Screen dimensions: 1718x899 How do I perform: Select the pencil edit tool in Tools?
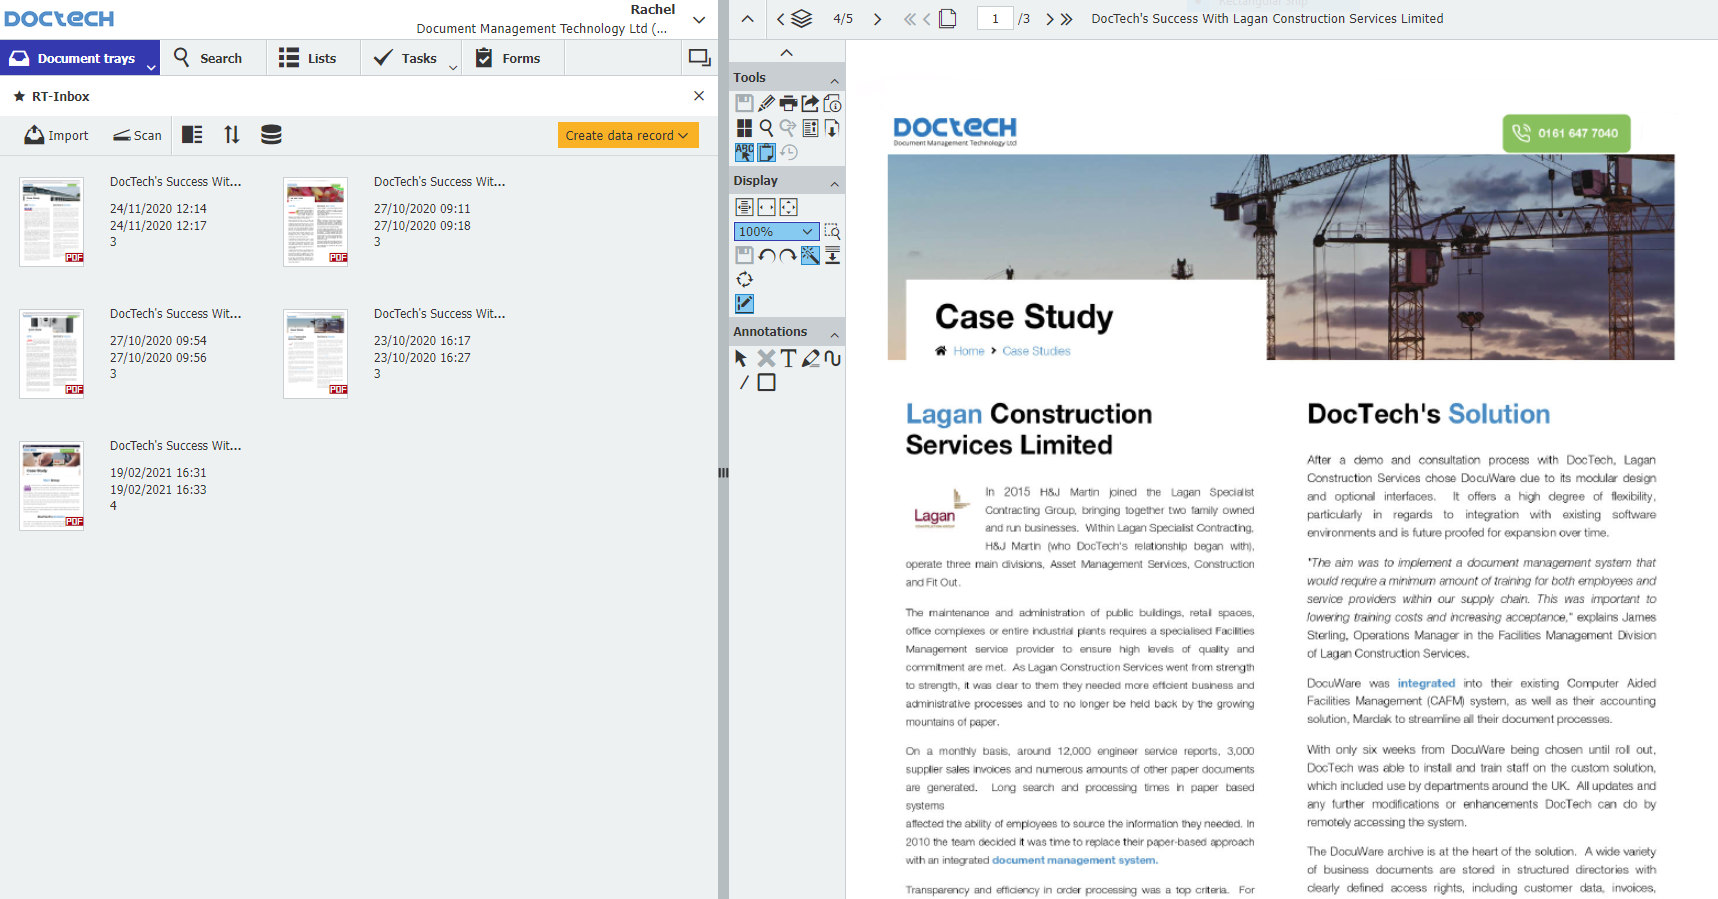coord(766,103)
